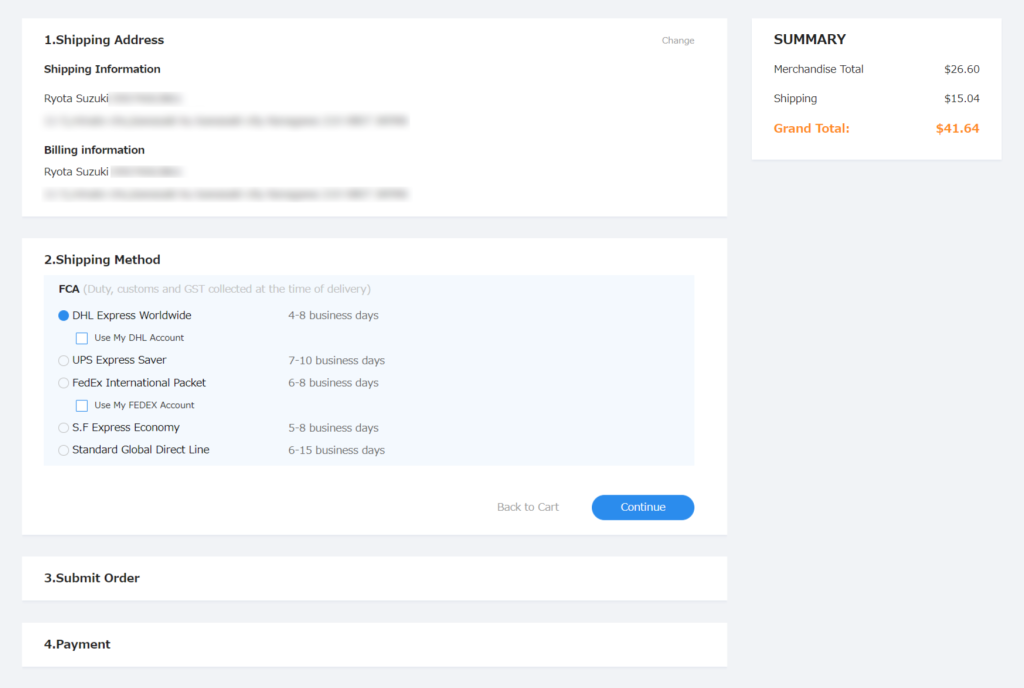The width and height of the screenshot is (1024, 688).
Task: Tick the Use My FEDEX Account checkbox
Action: (82, 406)
